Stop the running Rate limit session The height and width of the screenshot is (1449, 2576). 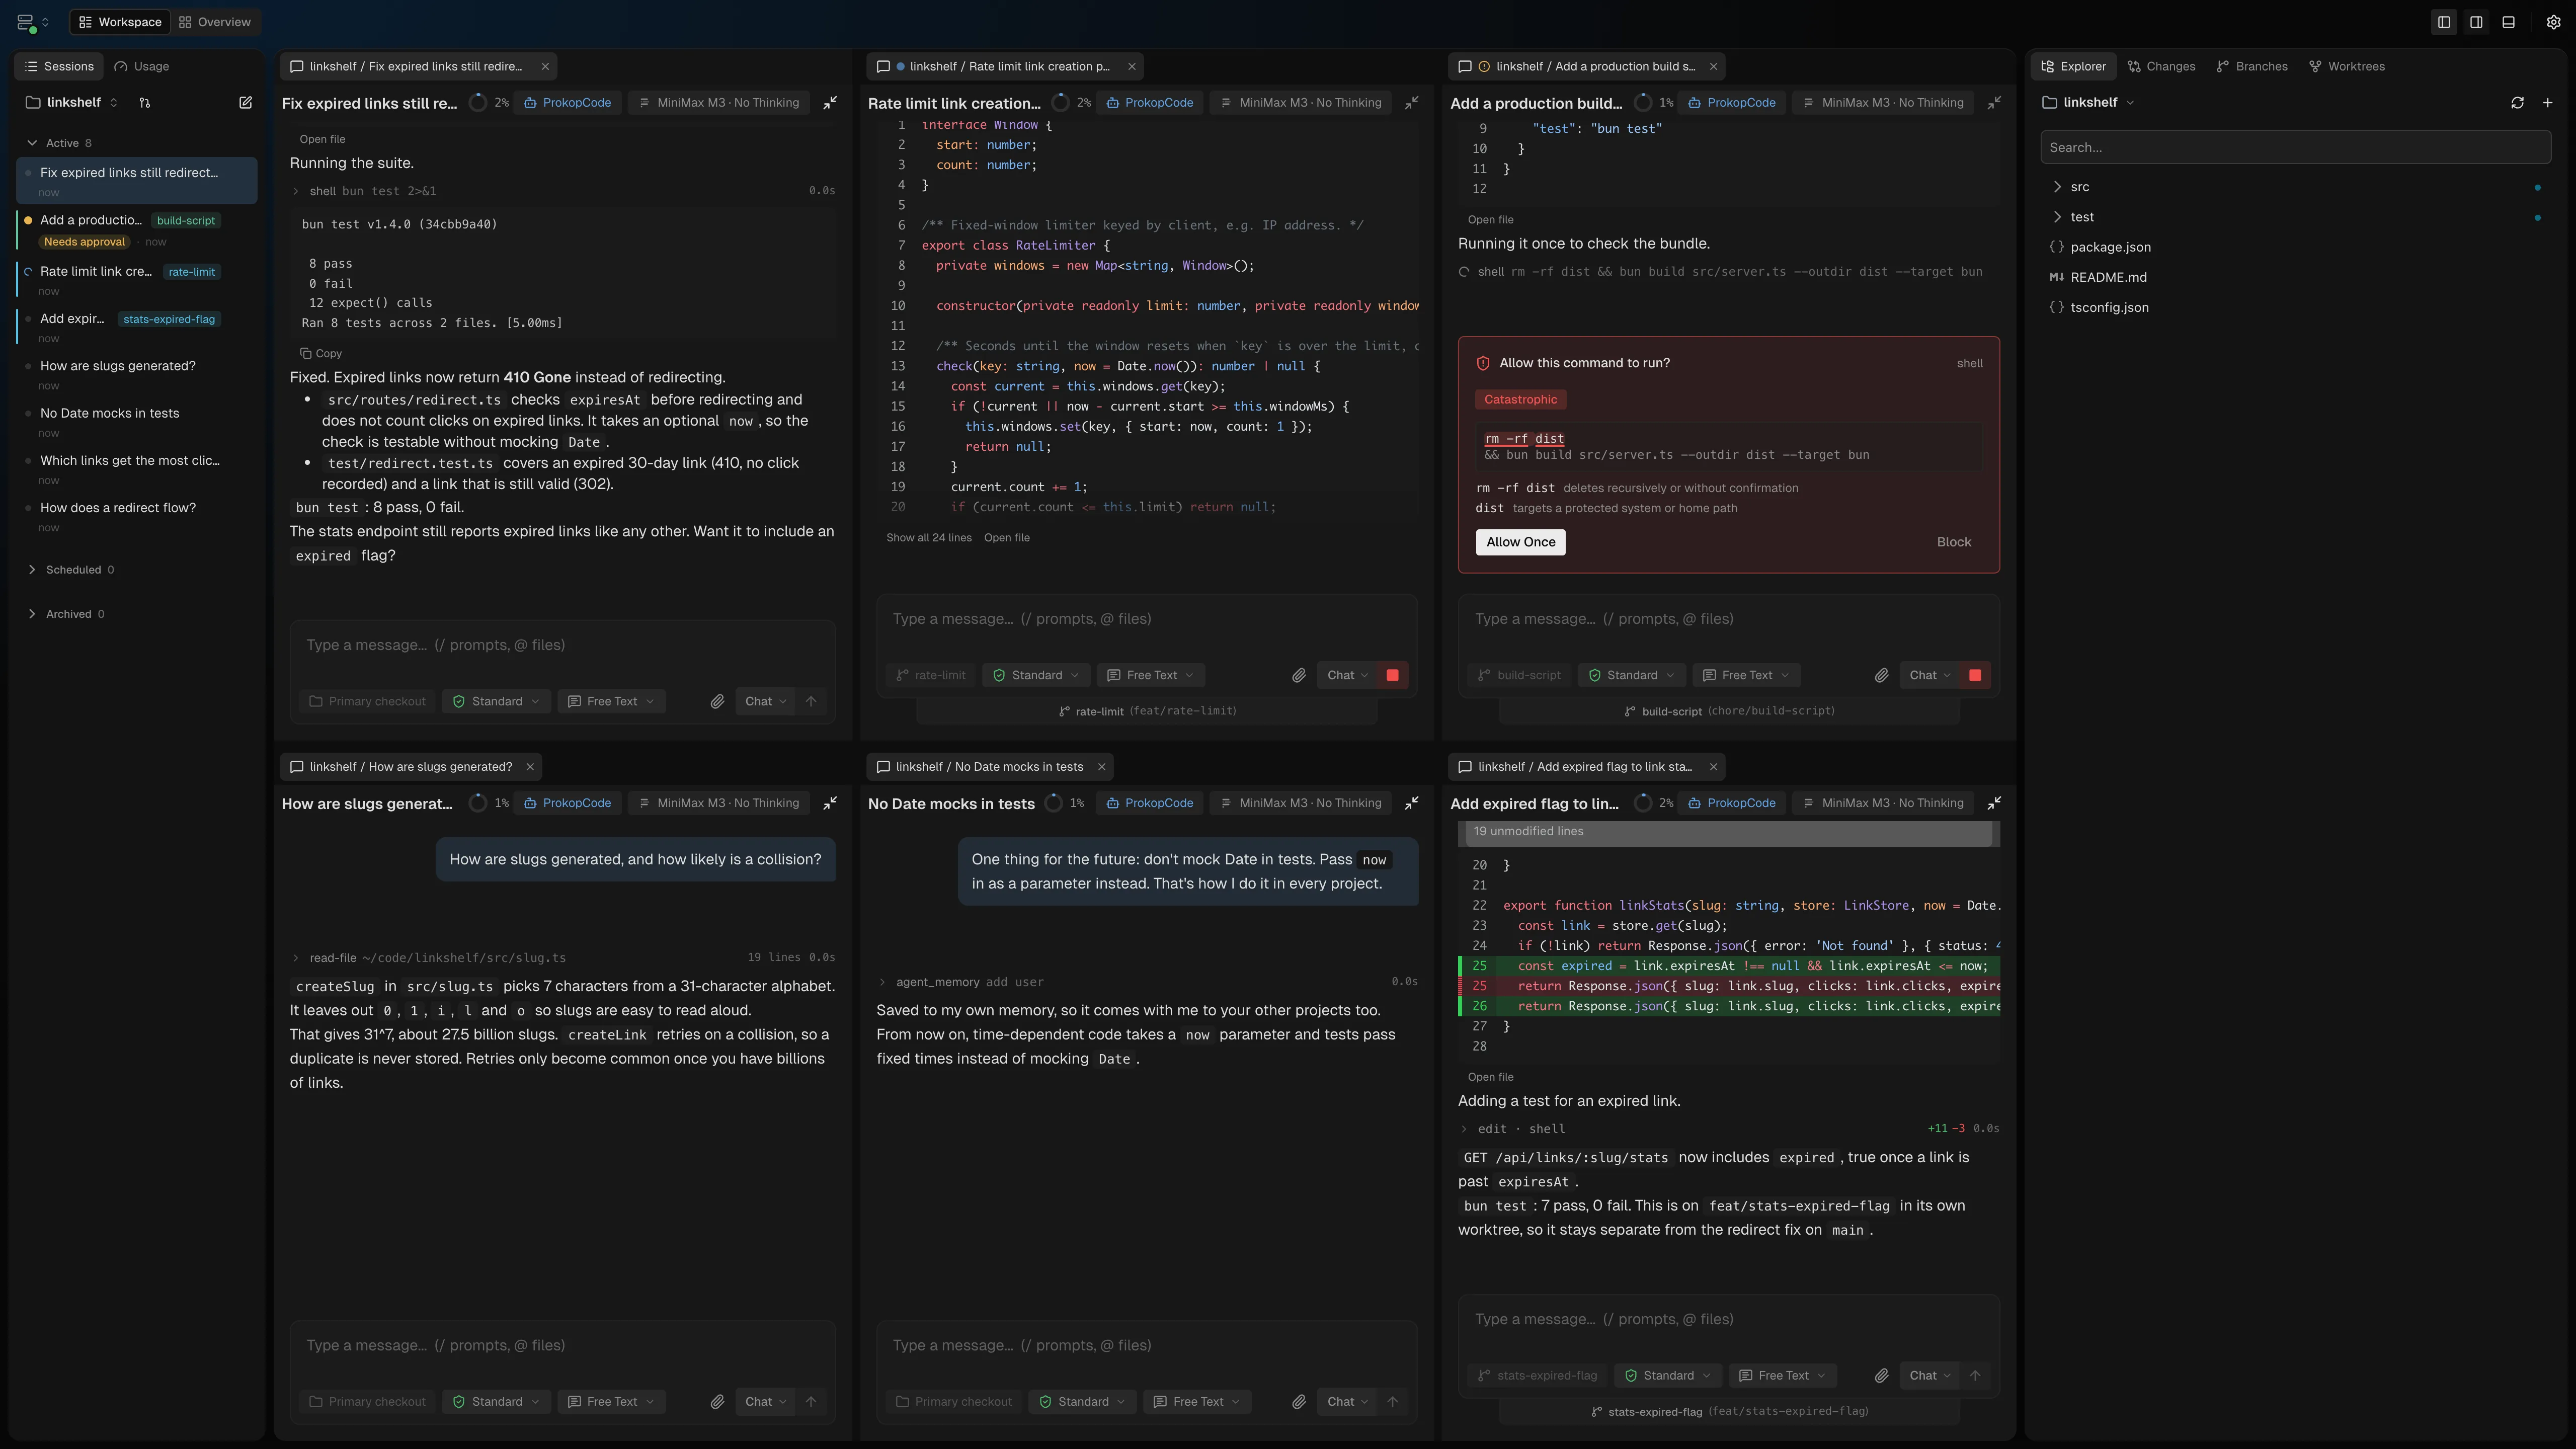(x=1392, y=675)
